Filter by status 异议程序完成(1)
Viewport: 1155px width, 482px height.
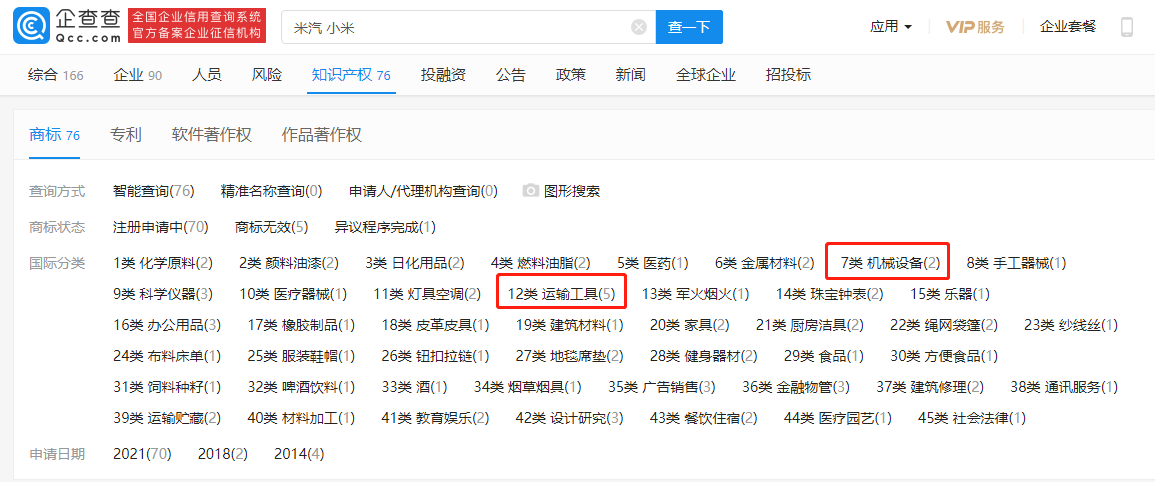[x=385, y=227]
